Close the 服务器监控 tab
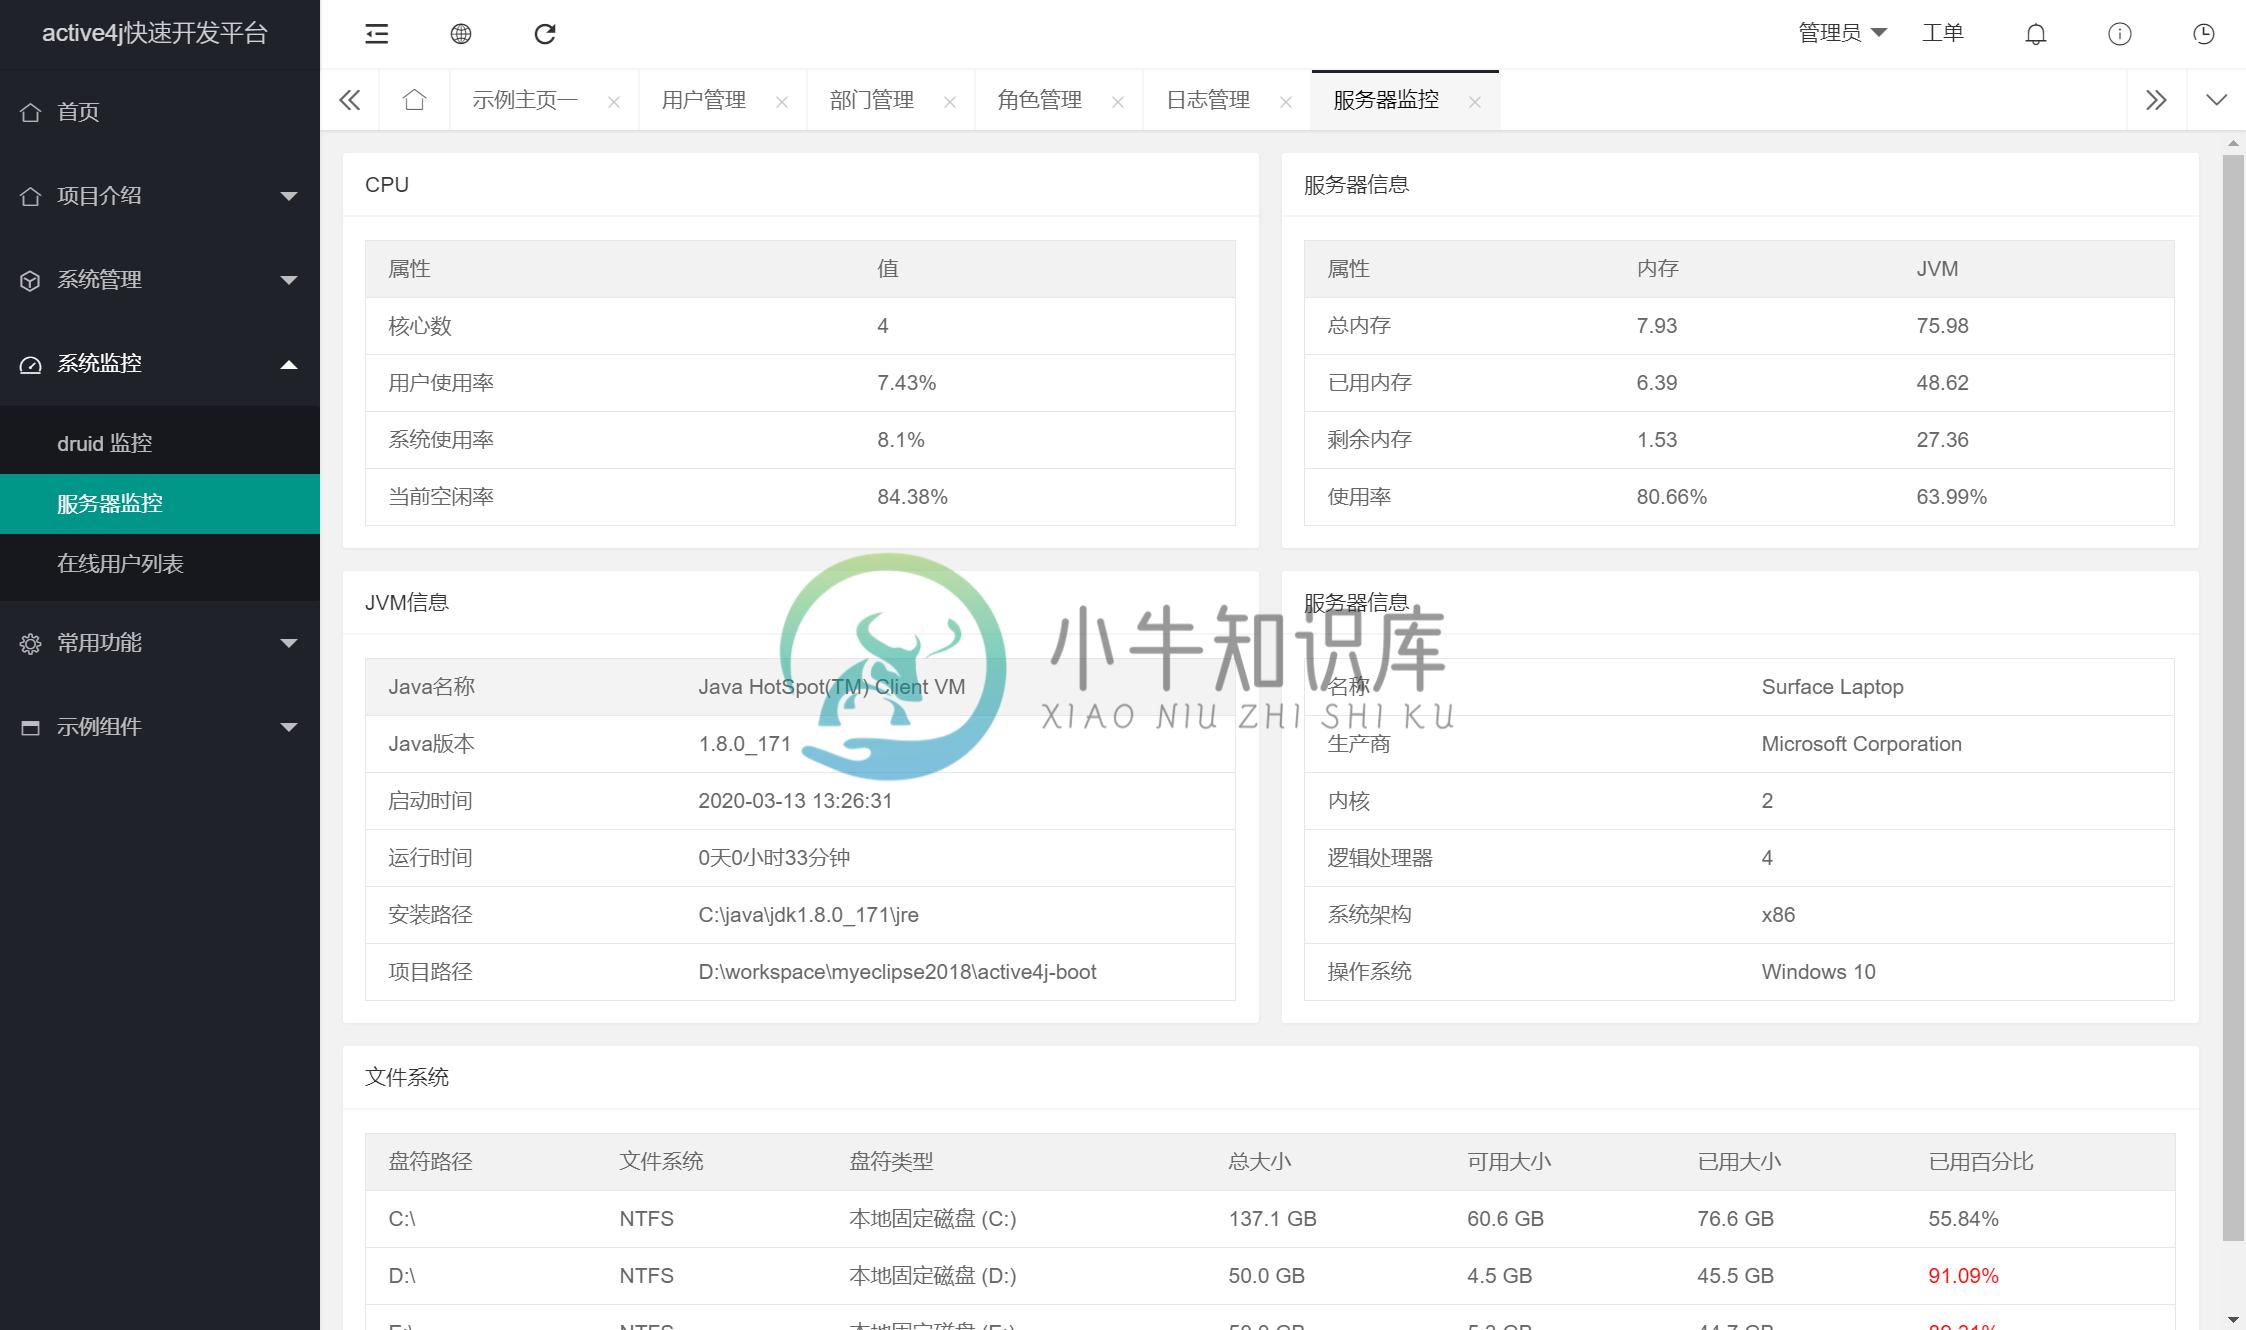Screen dimensions: 2246x1330 (x=1474, y=102)
